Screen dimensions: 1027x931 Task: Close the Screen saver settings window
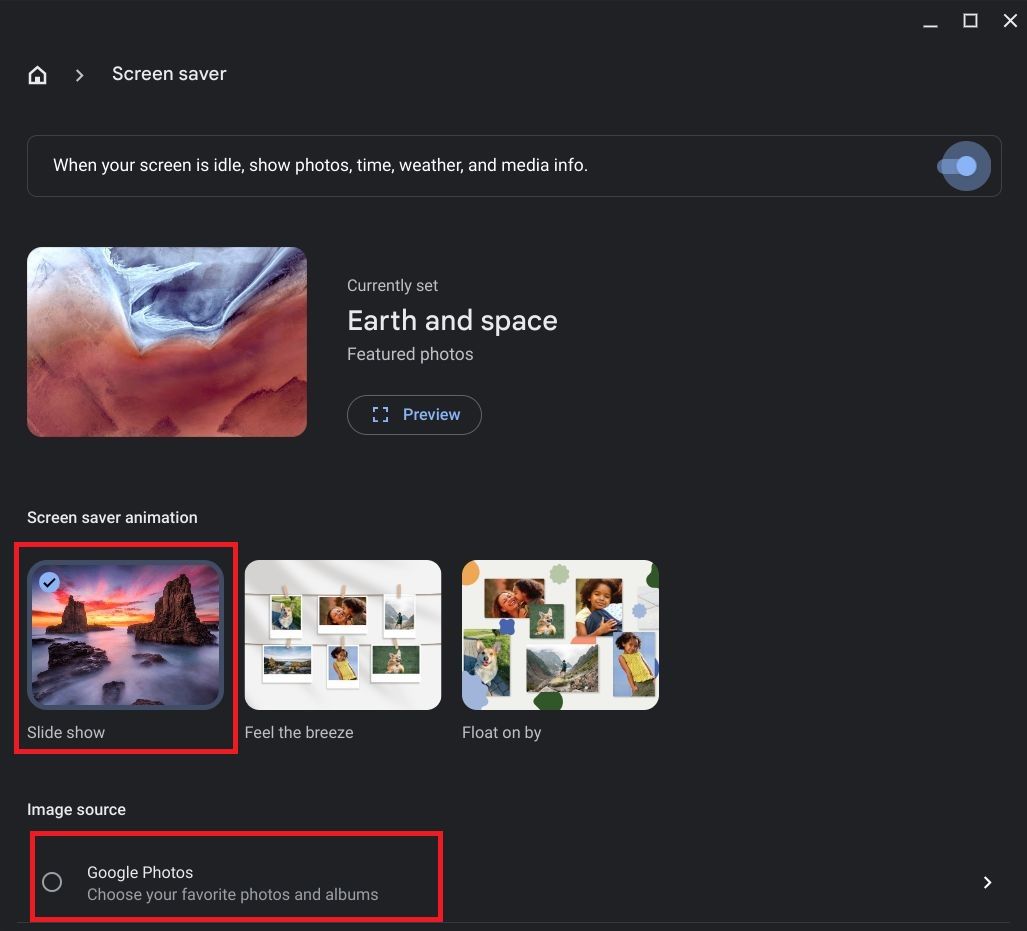pos(1010,21)
